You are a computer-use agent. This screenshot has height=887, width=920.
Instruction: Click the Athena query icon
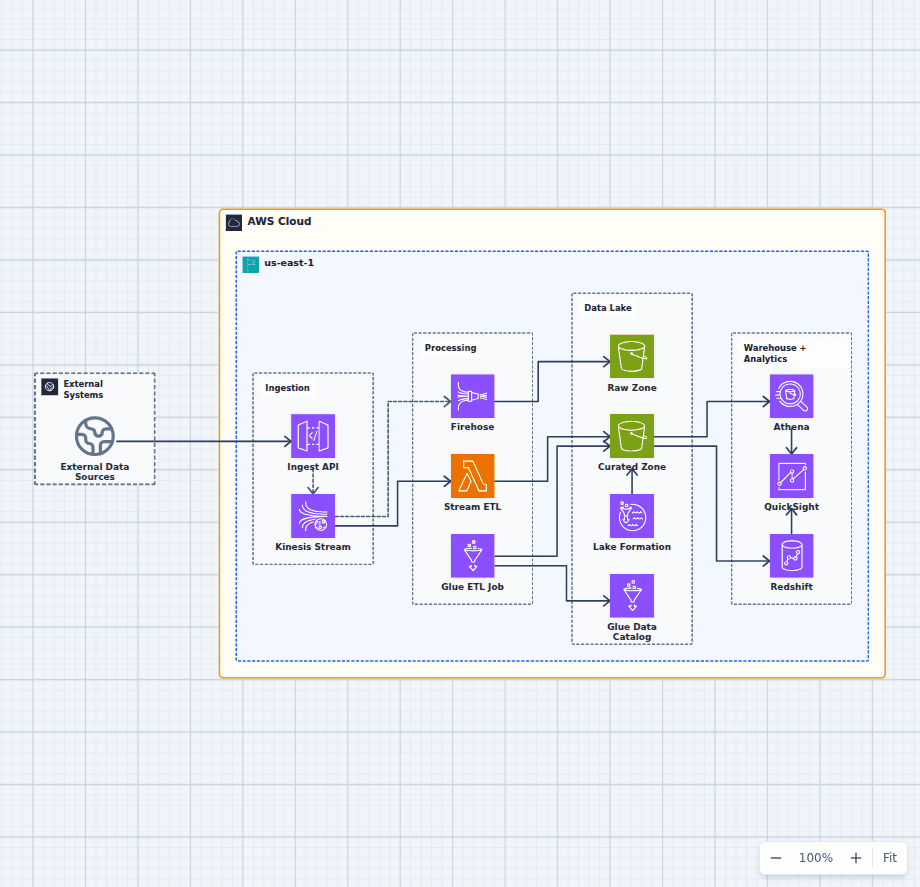792,396
